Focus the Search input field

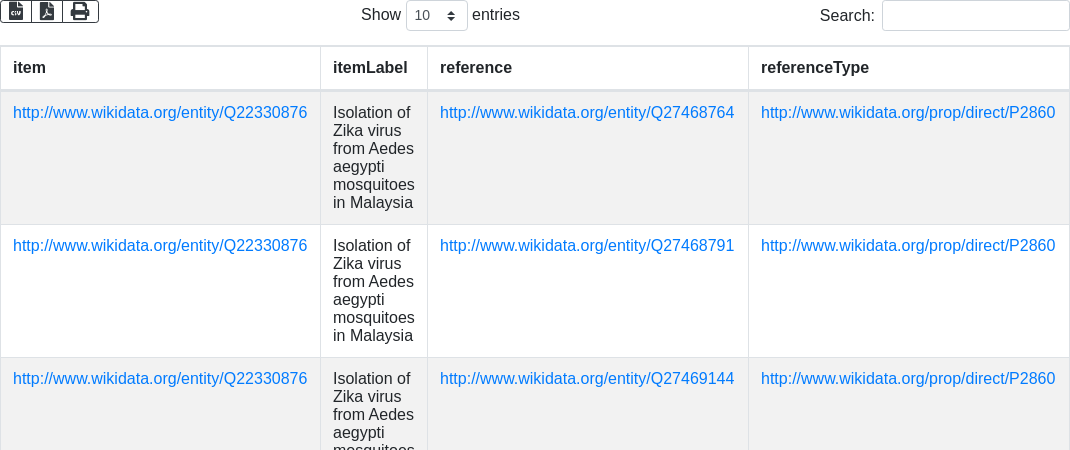(975, 15)
